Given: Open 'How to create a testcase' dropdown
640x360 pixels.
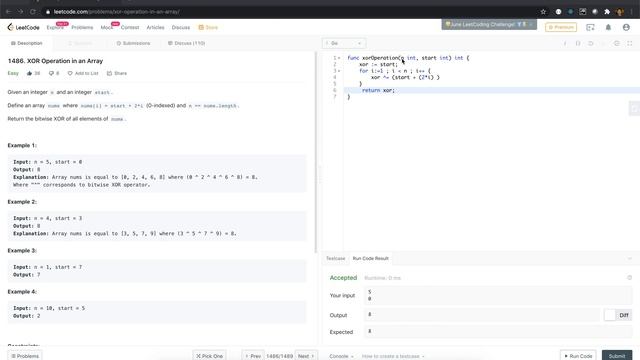Looking at the screenshot, I should (x=393, y=356).
